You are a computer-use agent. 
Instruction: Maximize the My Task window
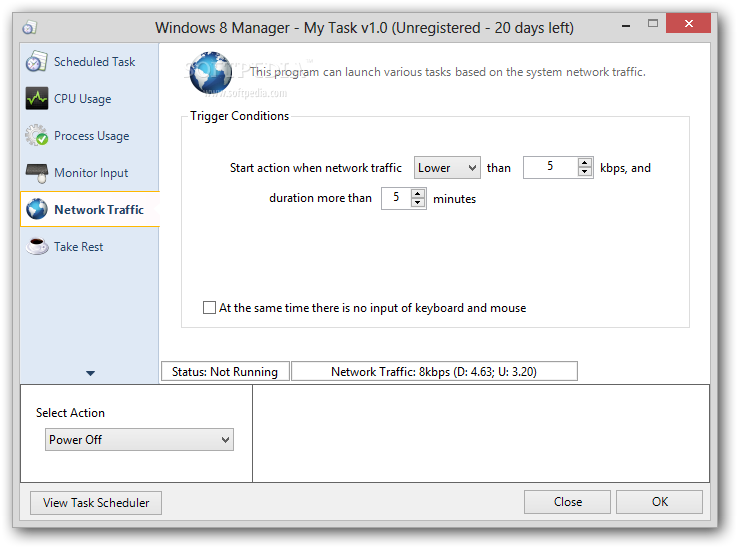(x=653, y=24)
